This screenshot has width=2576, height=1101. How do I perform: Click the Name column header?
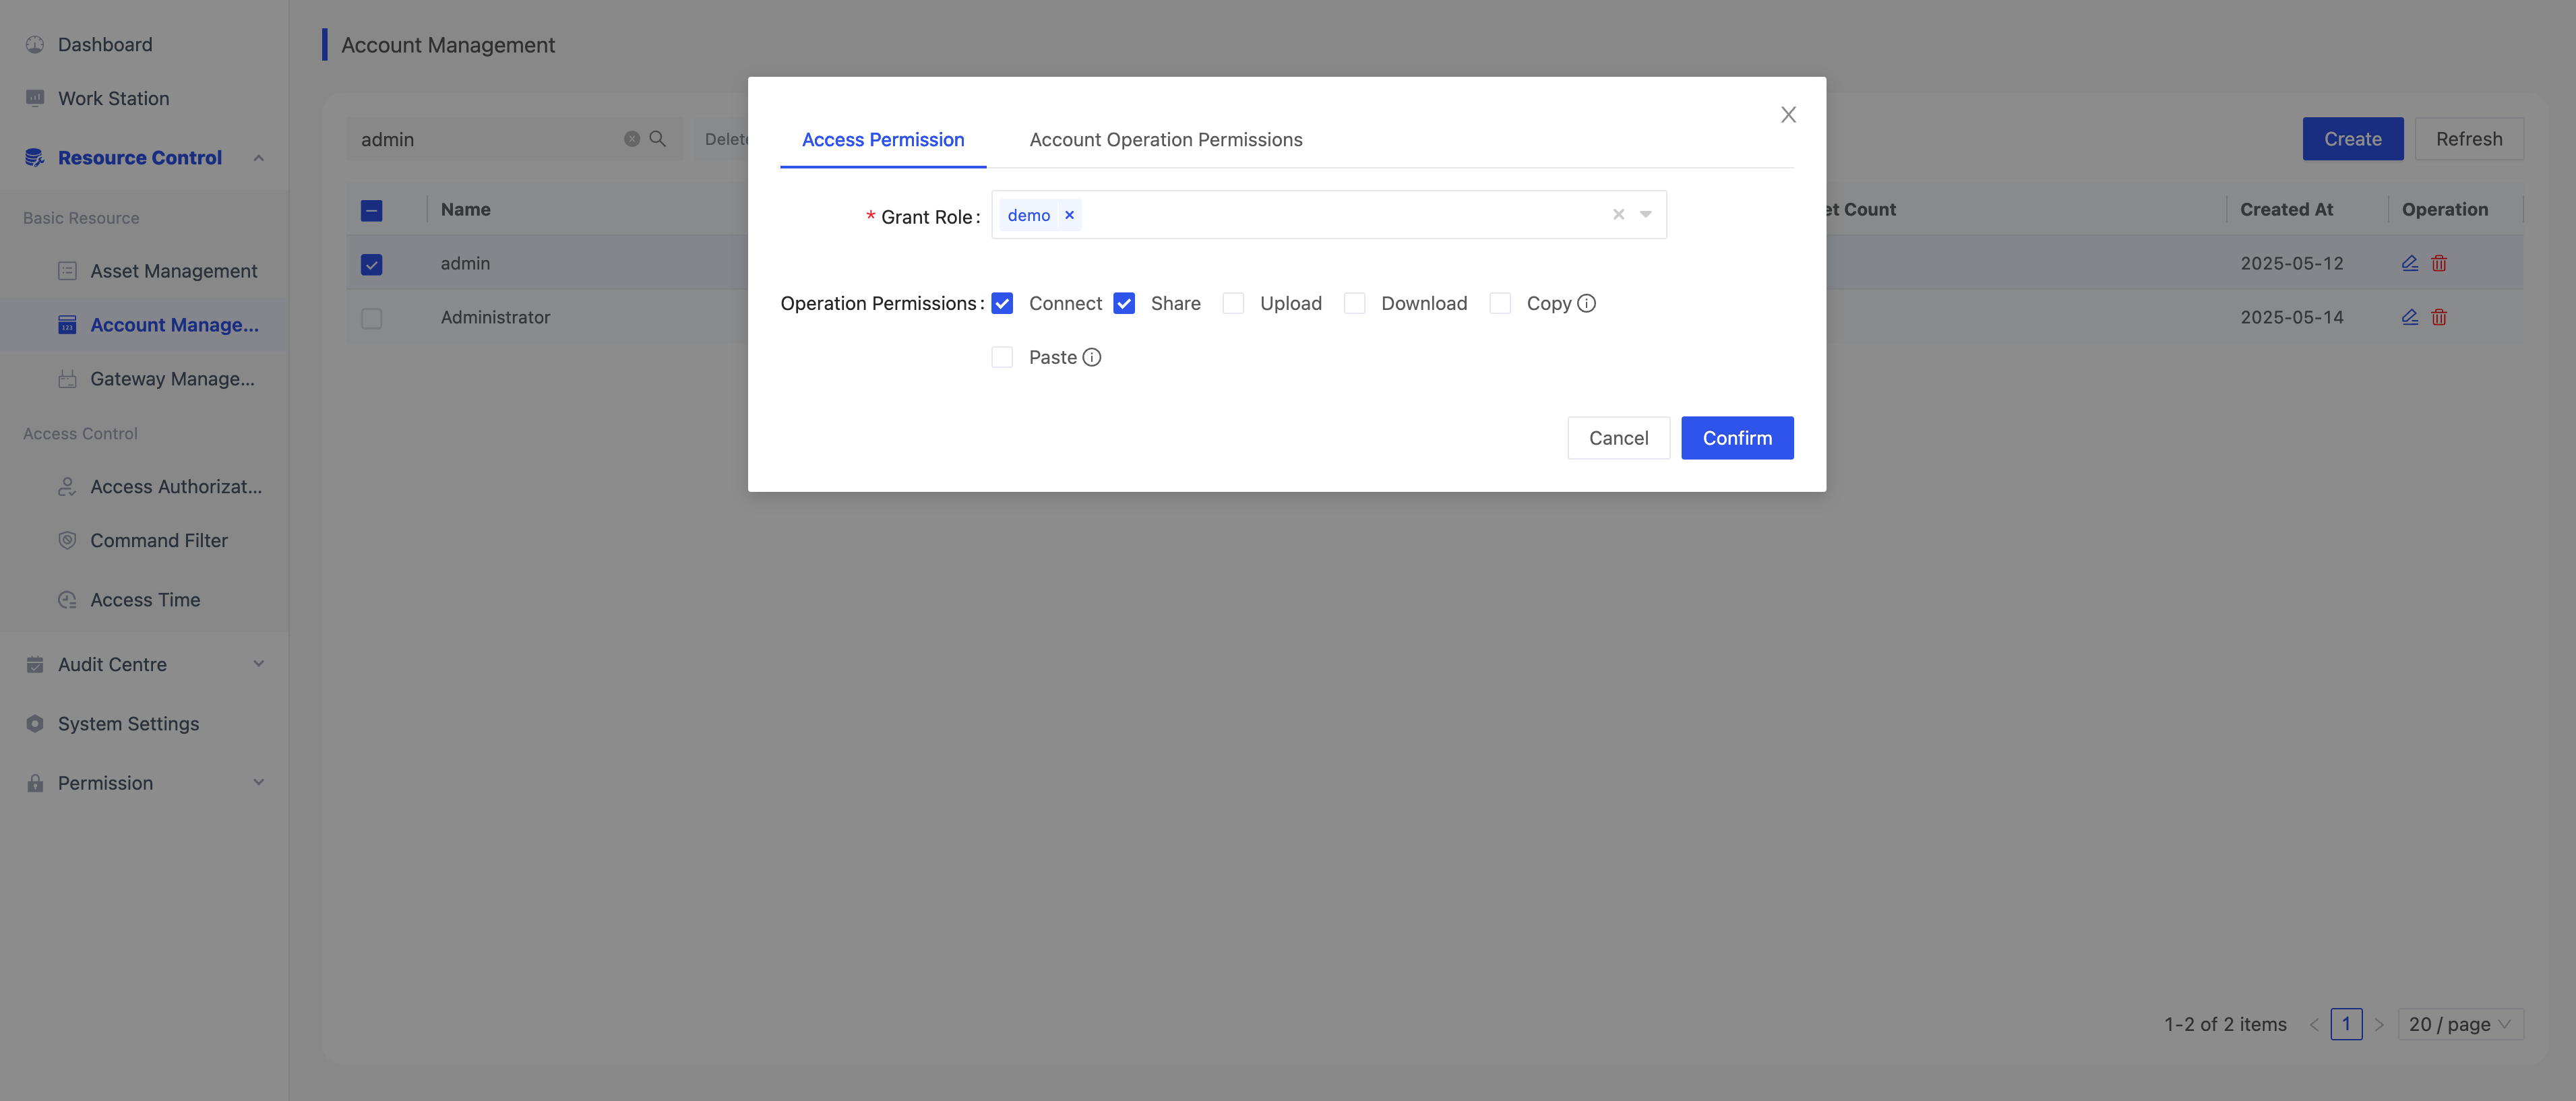point(465,210)
